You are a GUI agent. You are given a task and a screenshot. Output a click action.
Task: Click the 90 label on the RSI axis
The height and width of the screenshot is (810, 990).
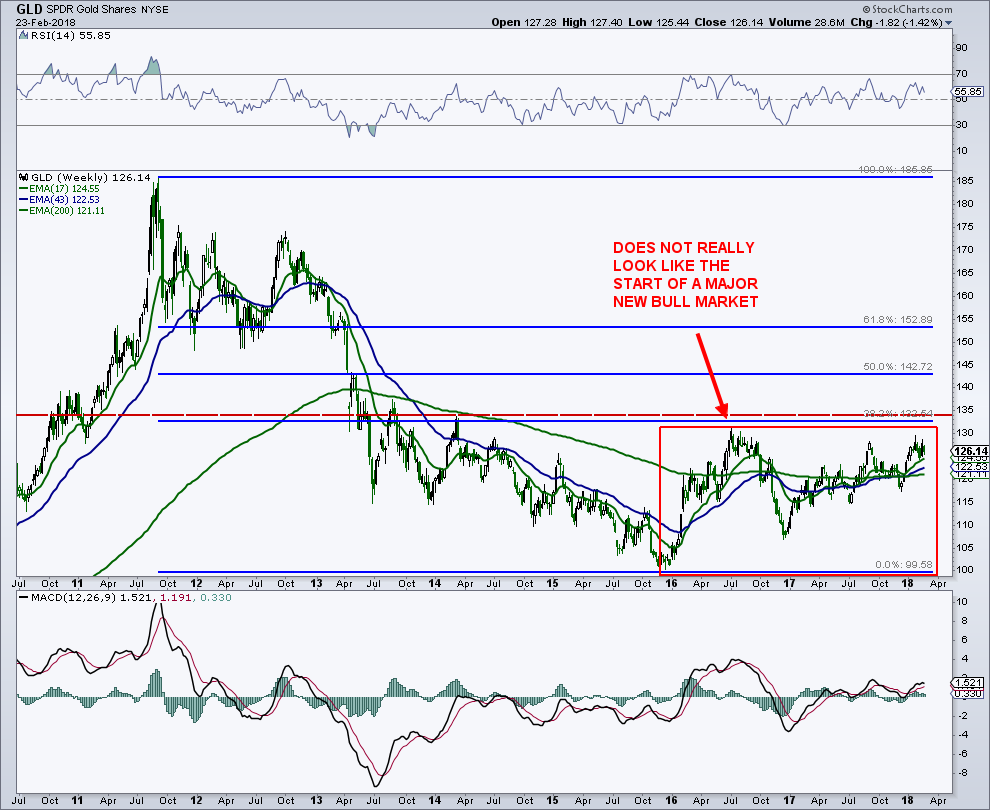click(962, 48)
